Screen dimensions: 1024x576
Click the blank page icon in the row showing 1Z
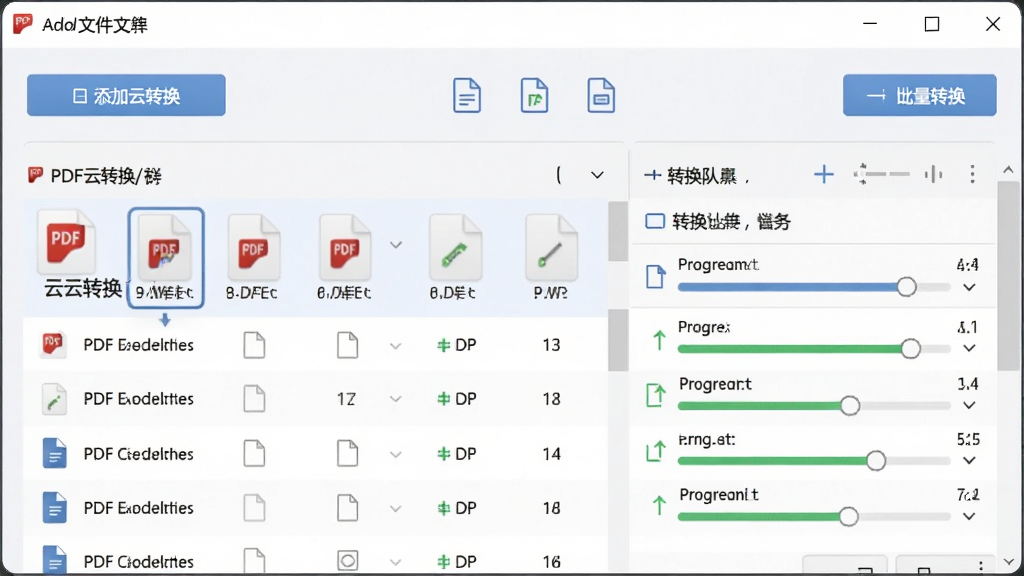coord(254,398)
